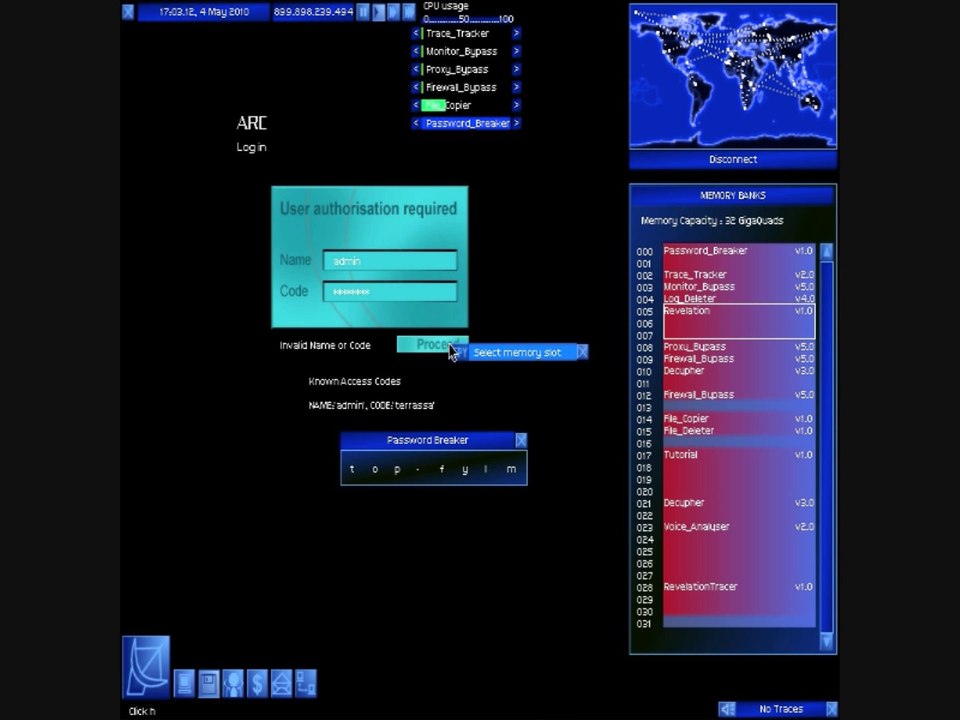Set mega-fast game speed with triple arrow
Screen dimensions: 960x720
[409, 12]
